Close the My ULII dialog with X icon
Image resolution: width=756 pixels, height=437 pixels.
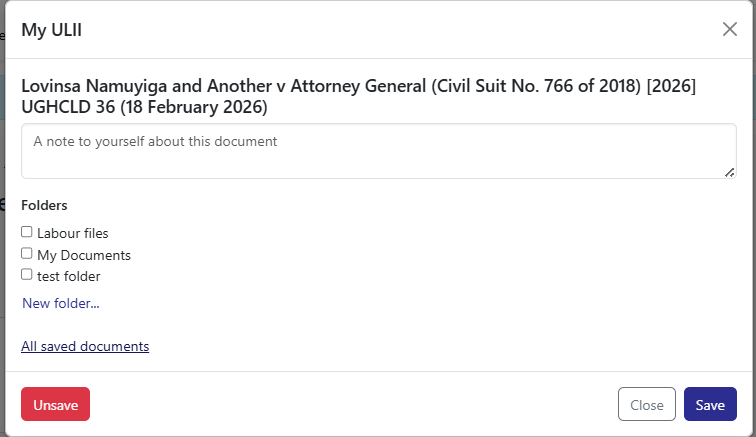point(730,29)
